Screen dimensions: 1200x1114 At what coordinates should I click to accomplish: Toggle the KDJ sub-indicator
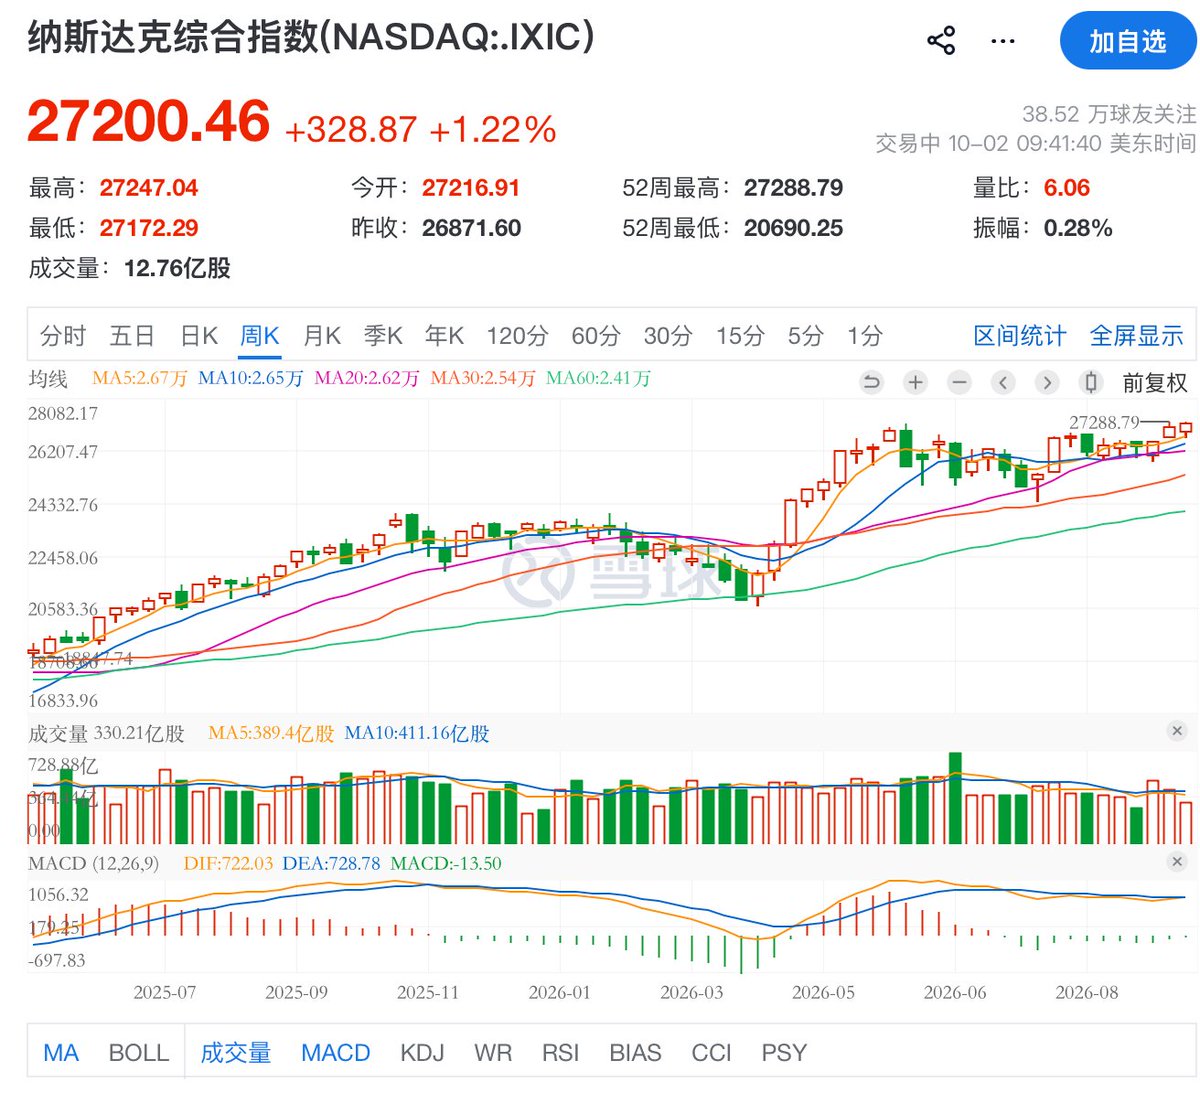[x=422, y=1053]
